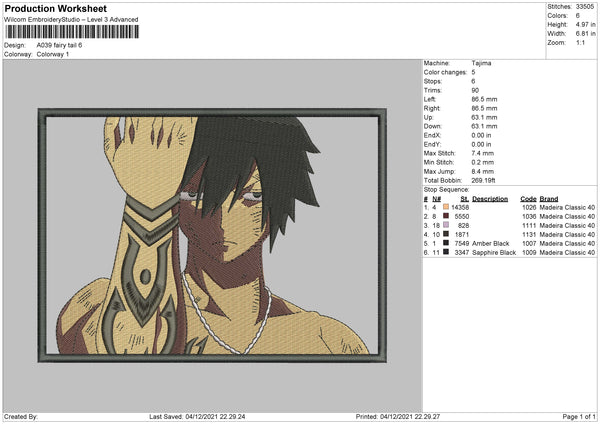
Task: Click the 'EndX:' label
Action: [x=432, y=135]
